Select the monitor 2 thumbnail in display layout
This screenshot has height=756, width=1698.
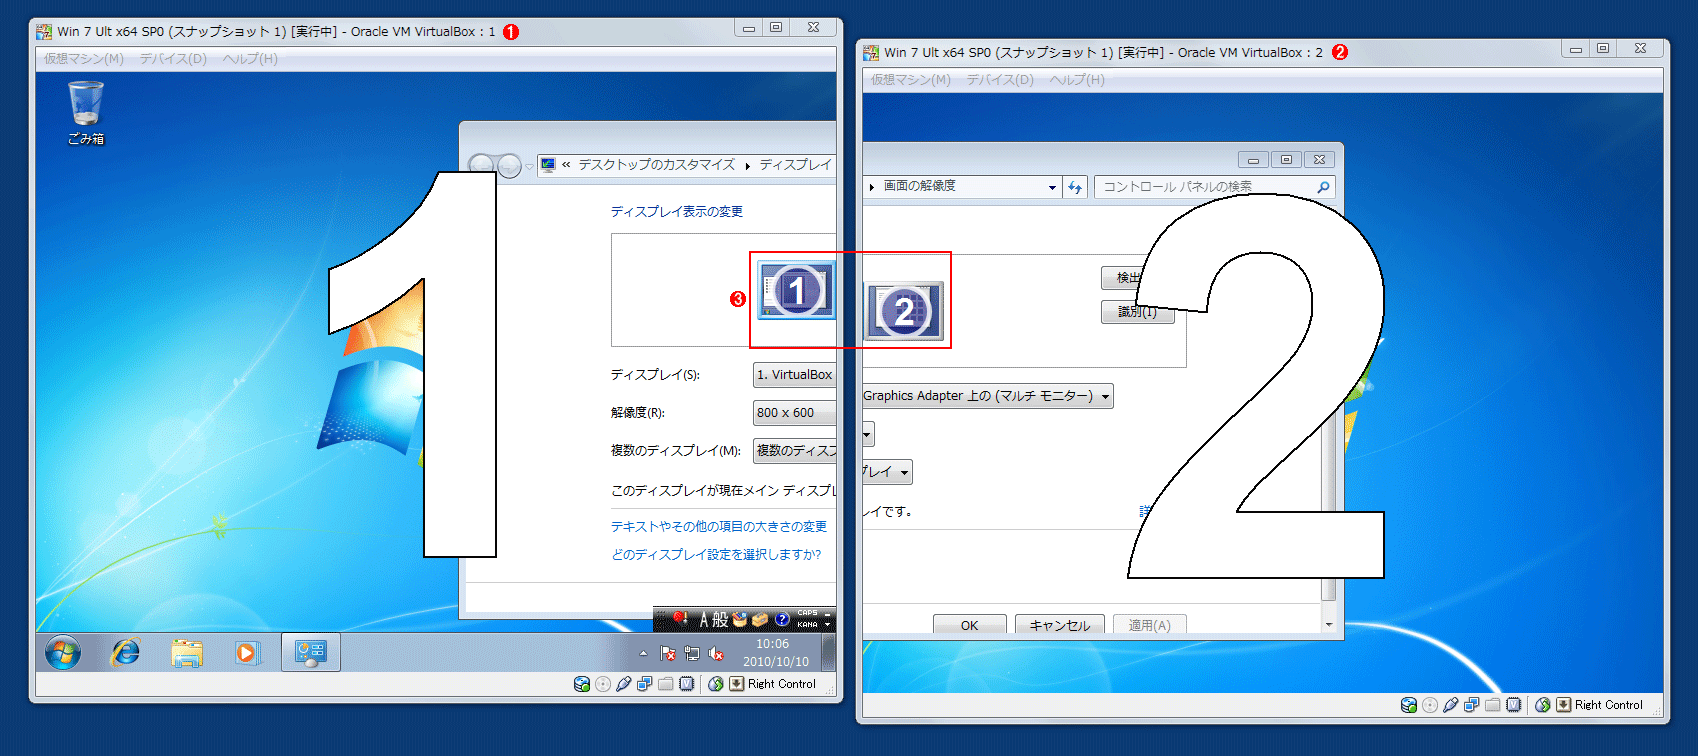903,311
